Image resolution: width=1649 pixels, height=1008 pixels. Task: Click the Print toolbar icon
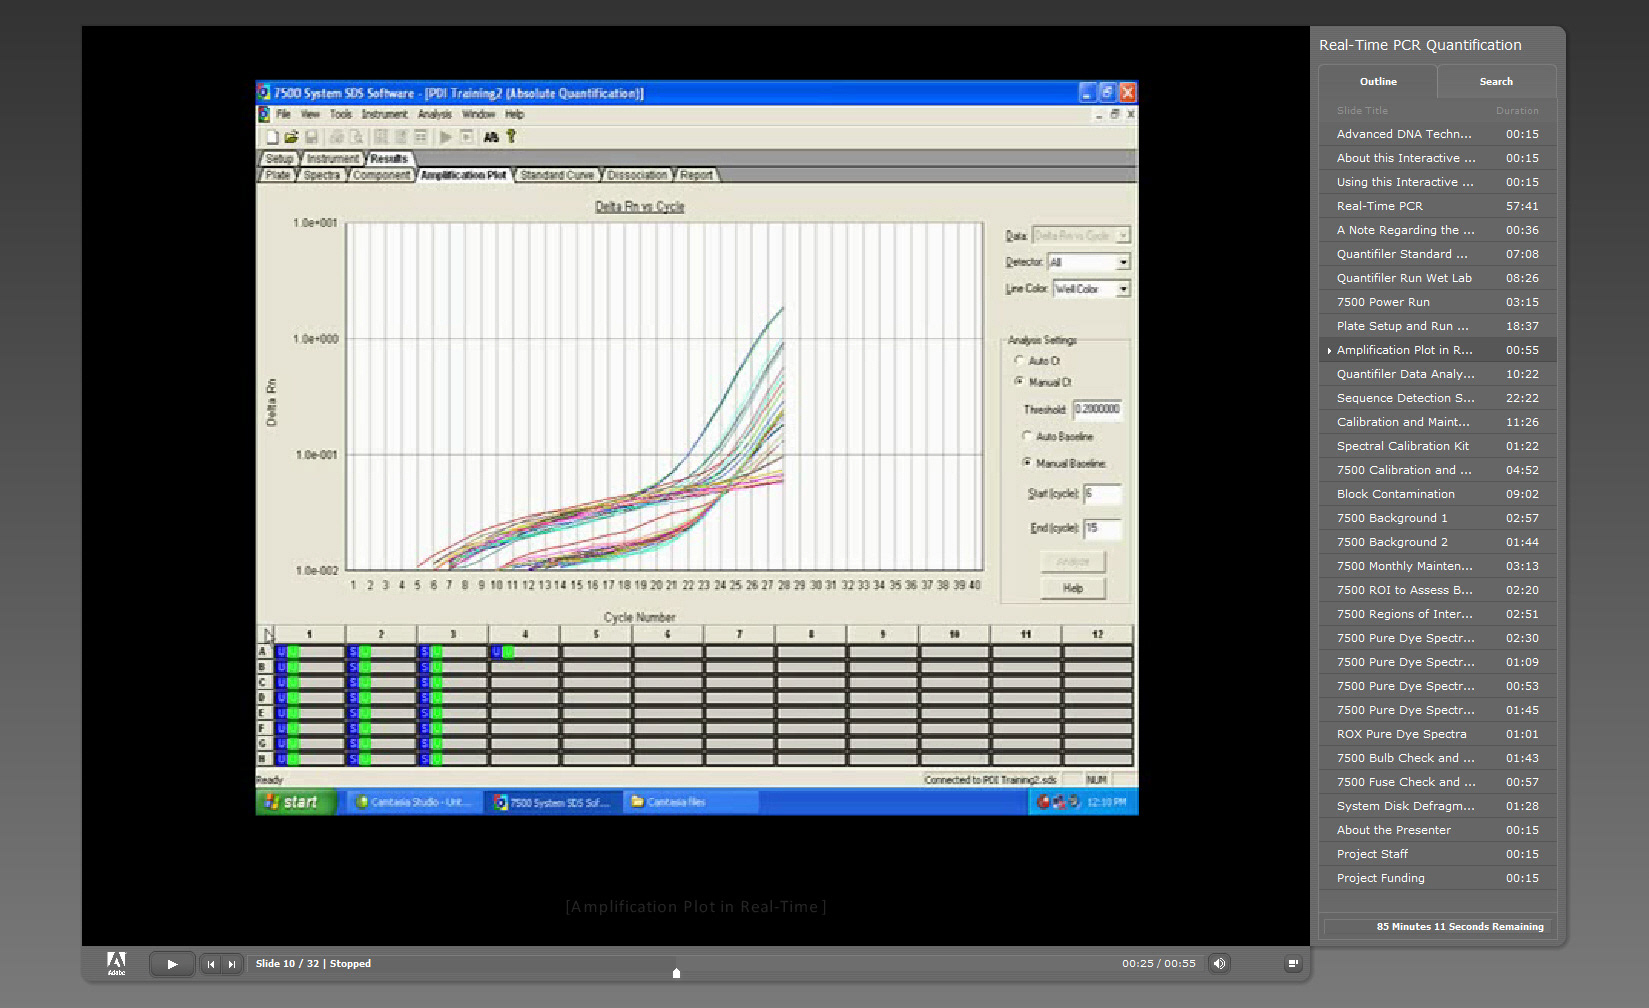(x=337, y=137)
